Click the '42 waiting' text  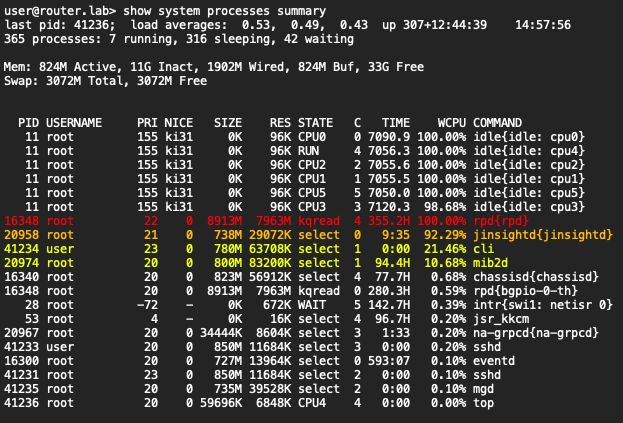click(319, 39)
